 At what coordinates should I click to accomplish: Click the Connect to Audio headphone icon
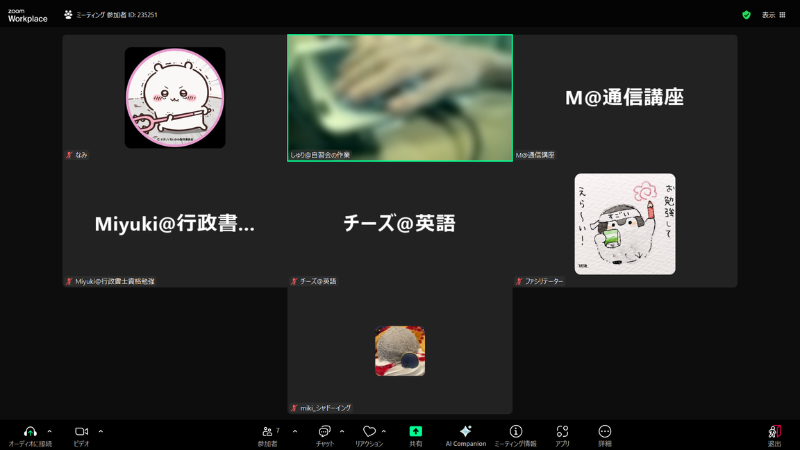[30, 432]
